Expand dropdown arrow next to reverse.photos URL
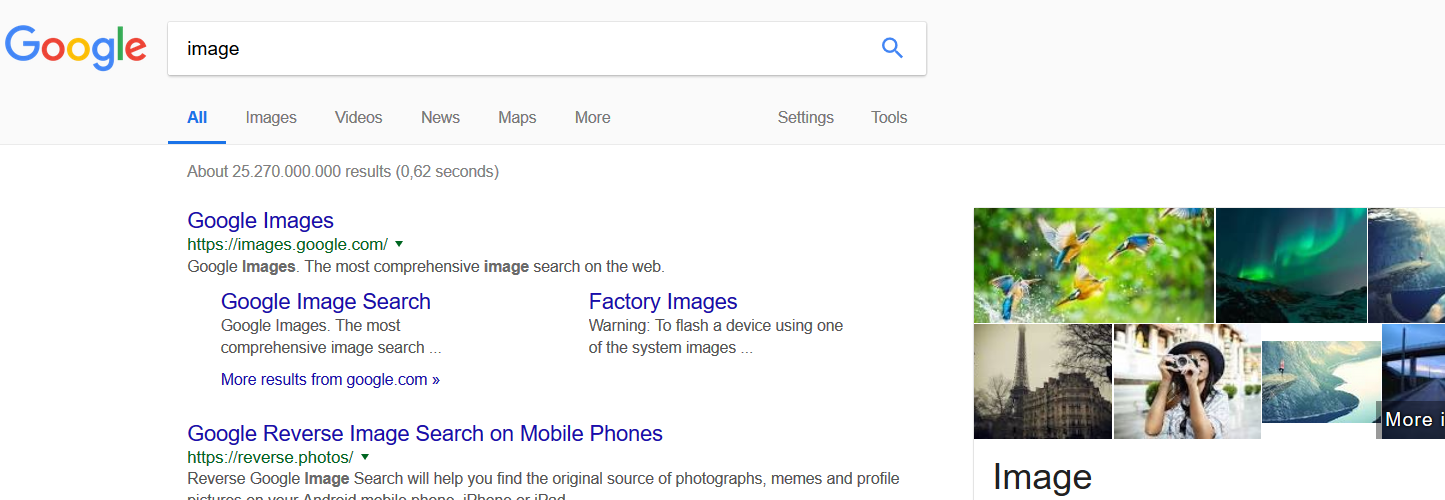This screenshot has width=1445, height=500. point(365,457)
